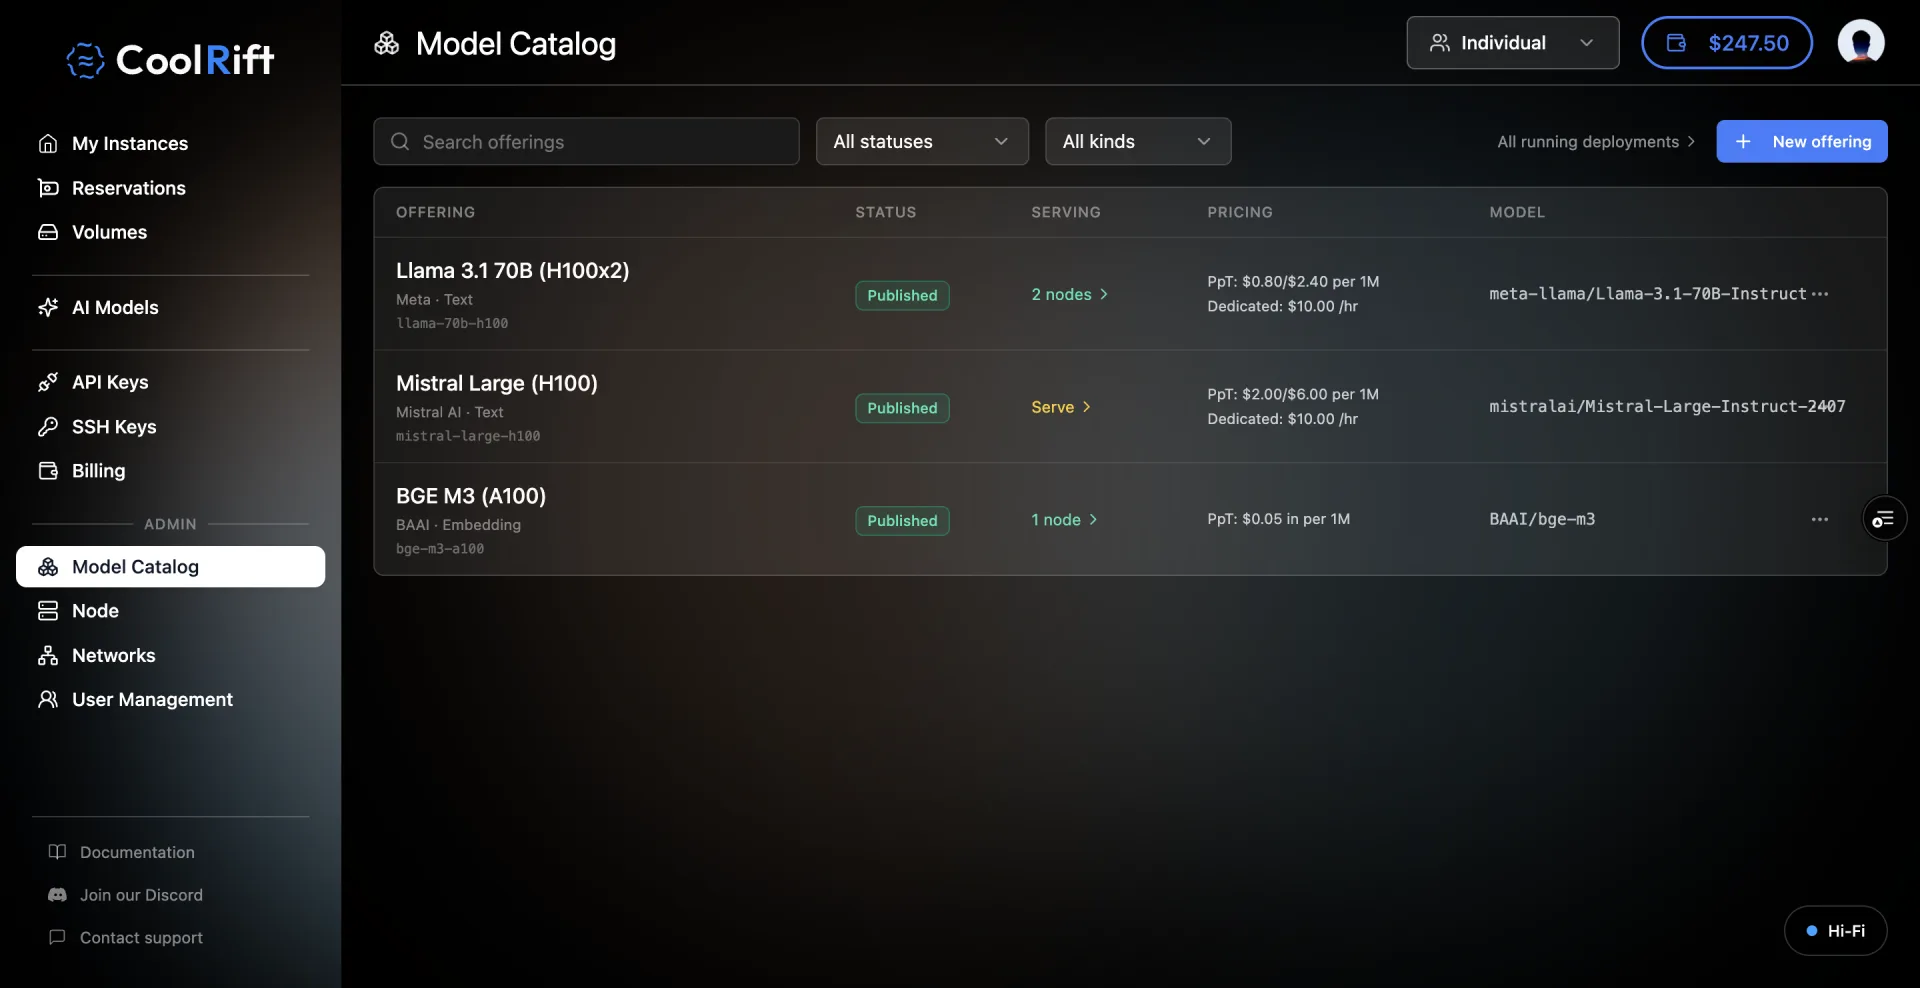
Task: Open Llama 3.1 70B (H100x2) offering
Action: [x=512, y=271]
